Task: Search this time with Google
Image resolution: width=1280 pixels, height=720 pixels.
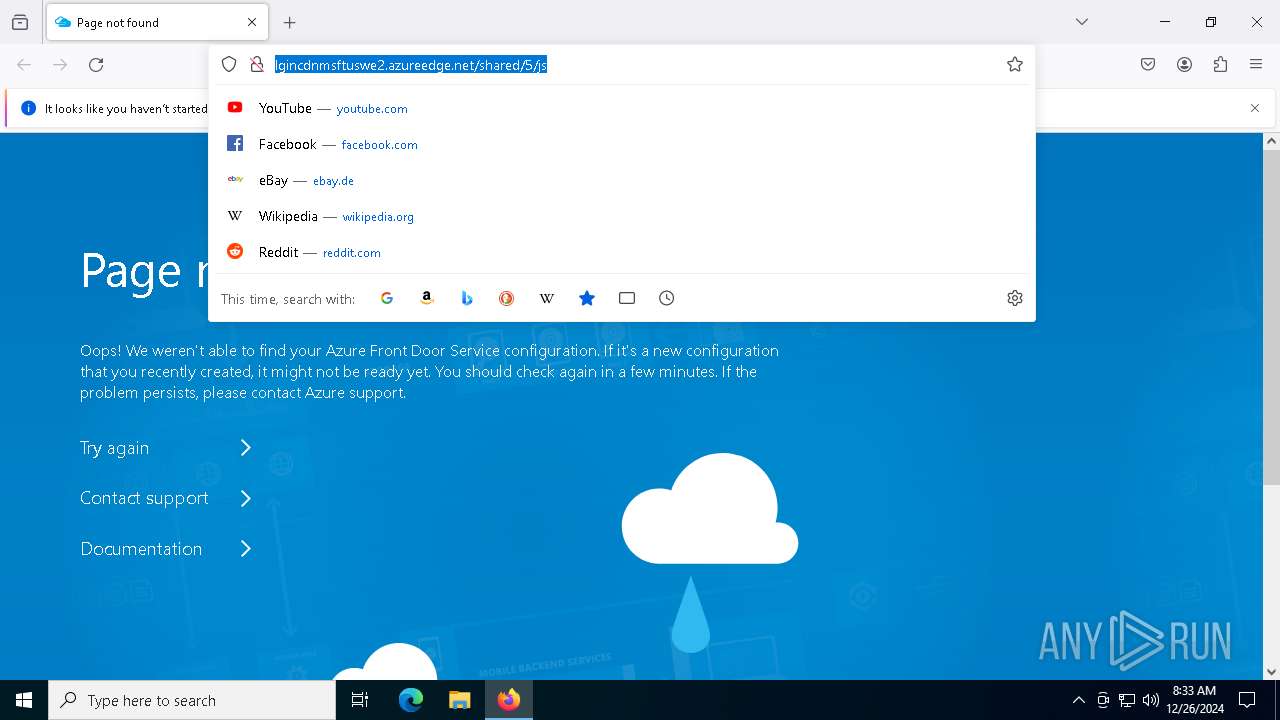Action: (387, 298)
